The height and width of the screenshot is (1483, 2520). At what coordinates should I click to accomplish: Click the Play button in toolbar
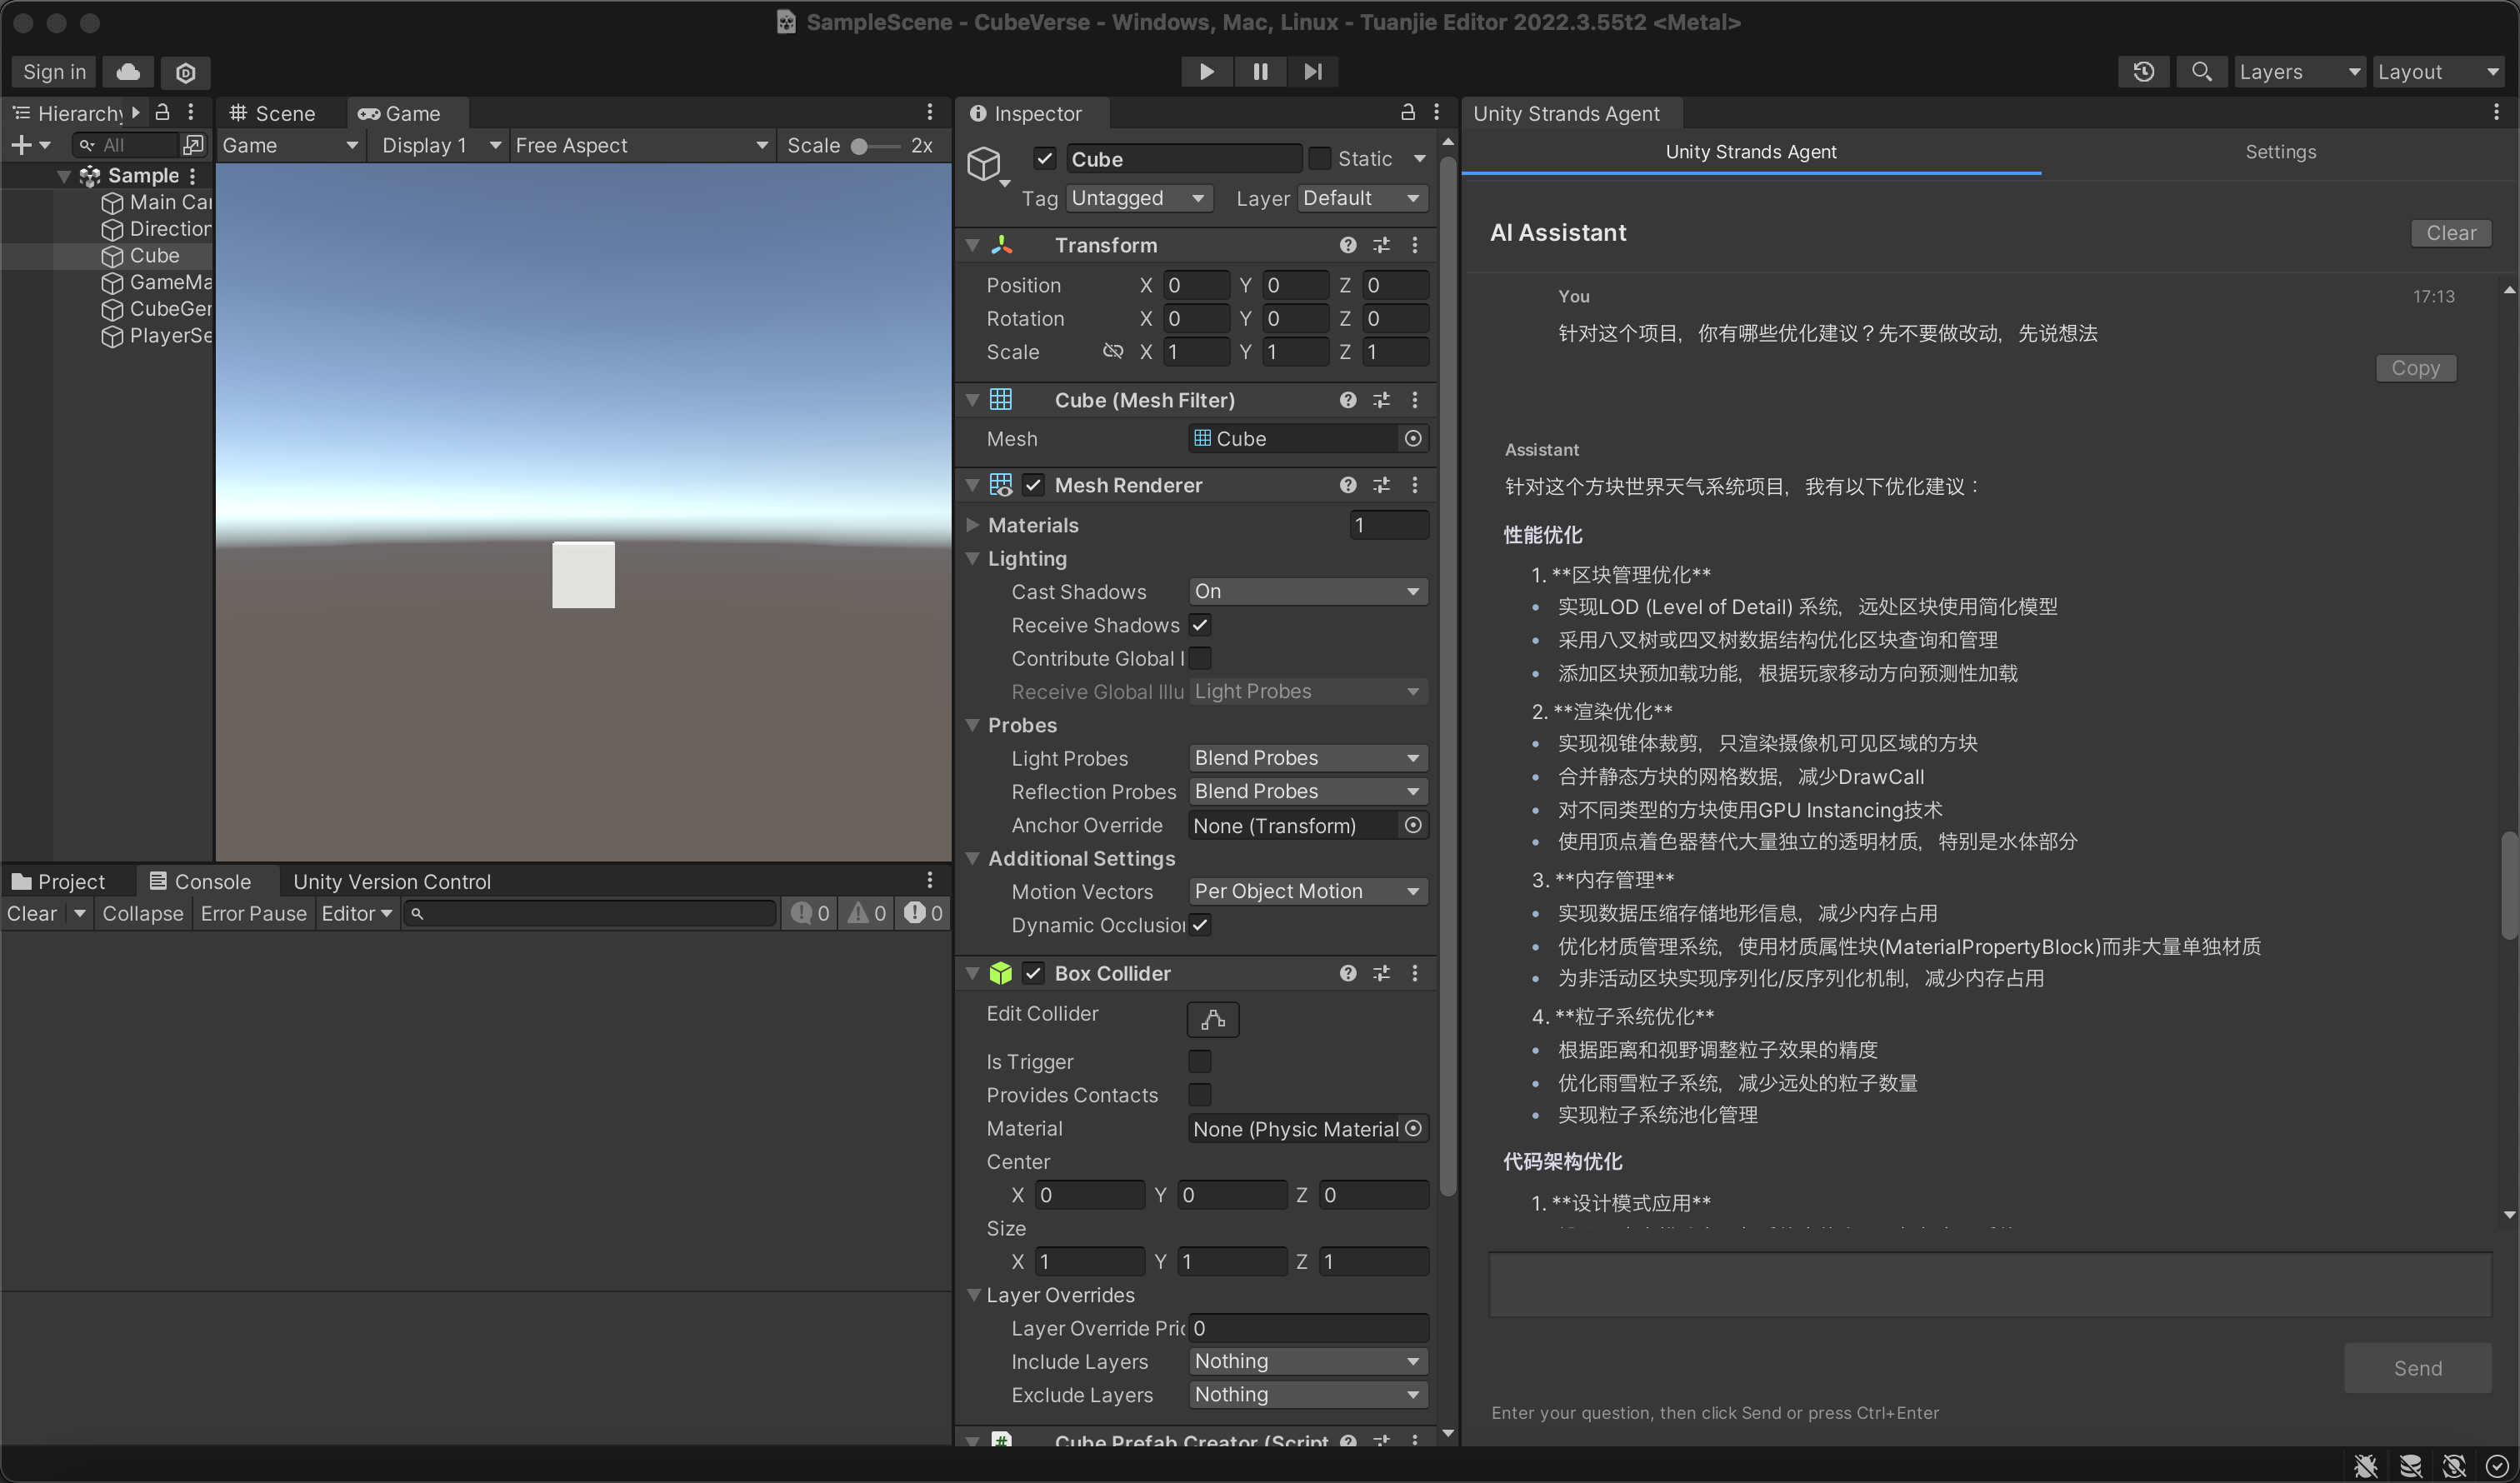pyautogui.click(x=1206, y=71)
